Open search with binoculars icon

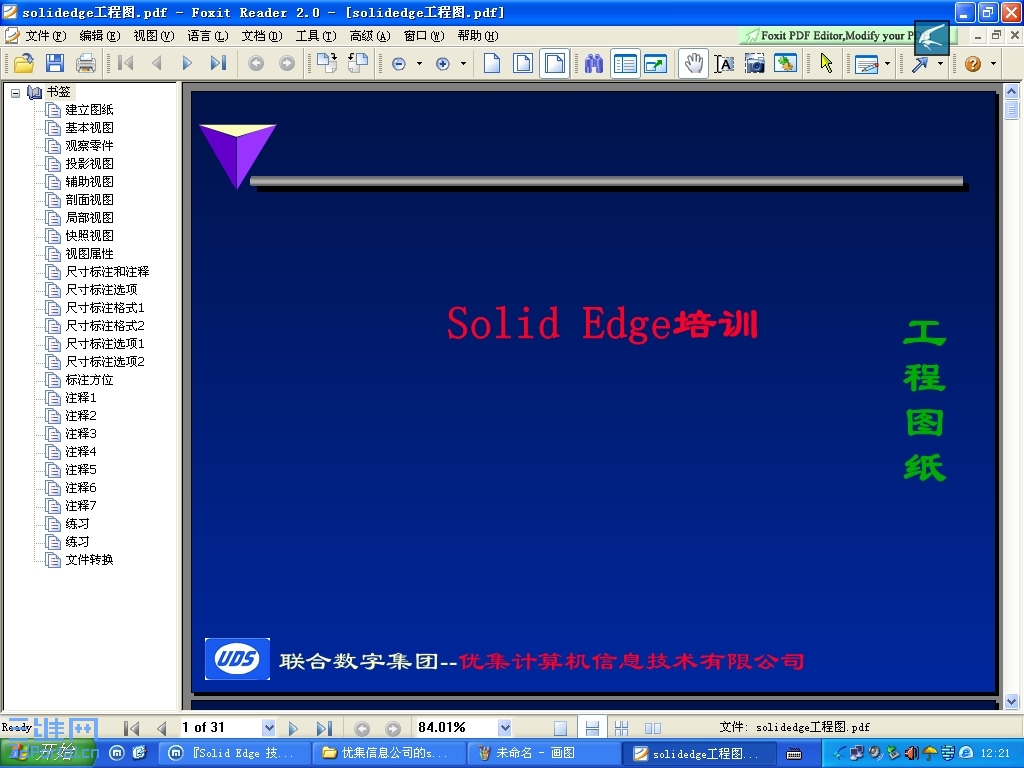click(594, 63)
